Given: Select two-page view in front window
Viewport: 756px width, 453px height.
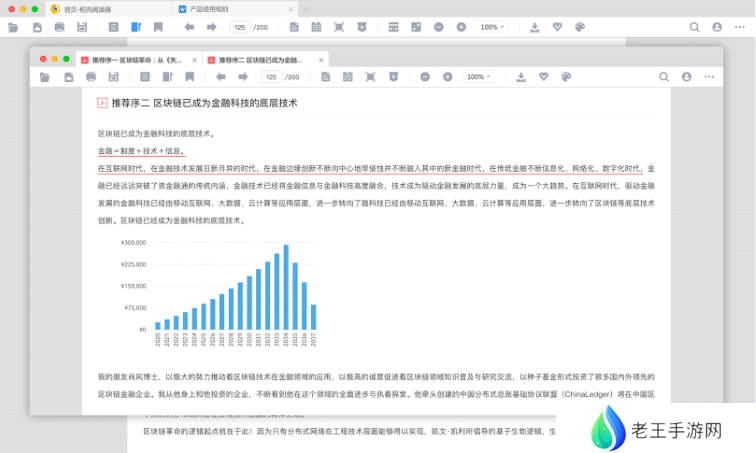Looking at the screenshot, I should [x=348, y=77].
